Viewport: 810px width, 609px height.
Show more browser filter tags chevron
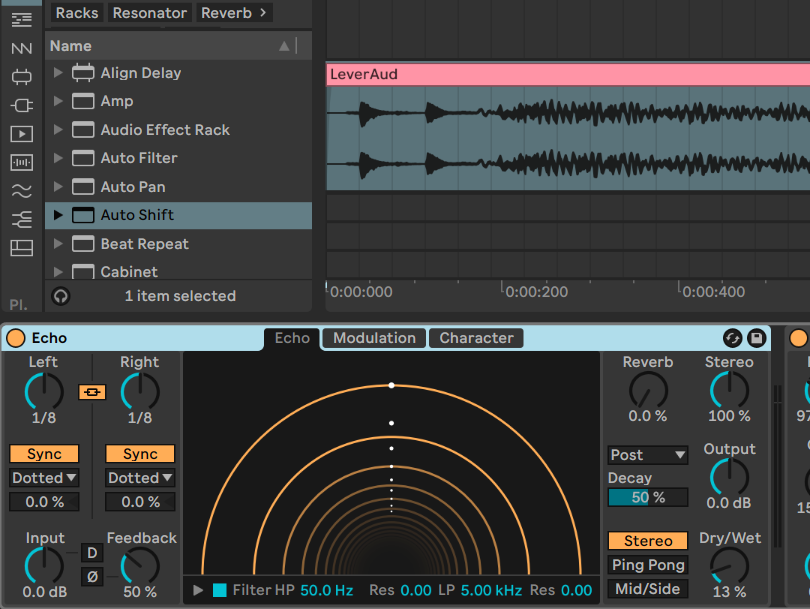pos(263,12)
